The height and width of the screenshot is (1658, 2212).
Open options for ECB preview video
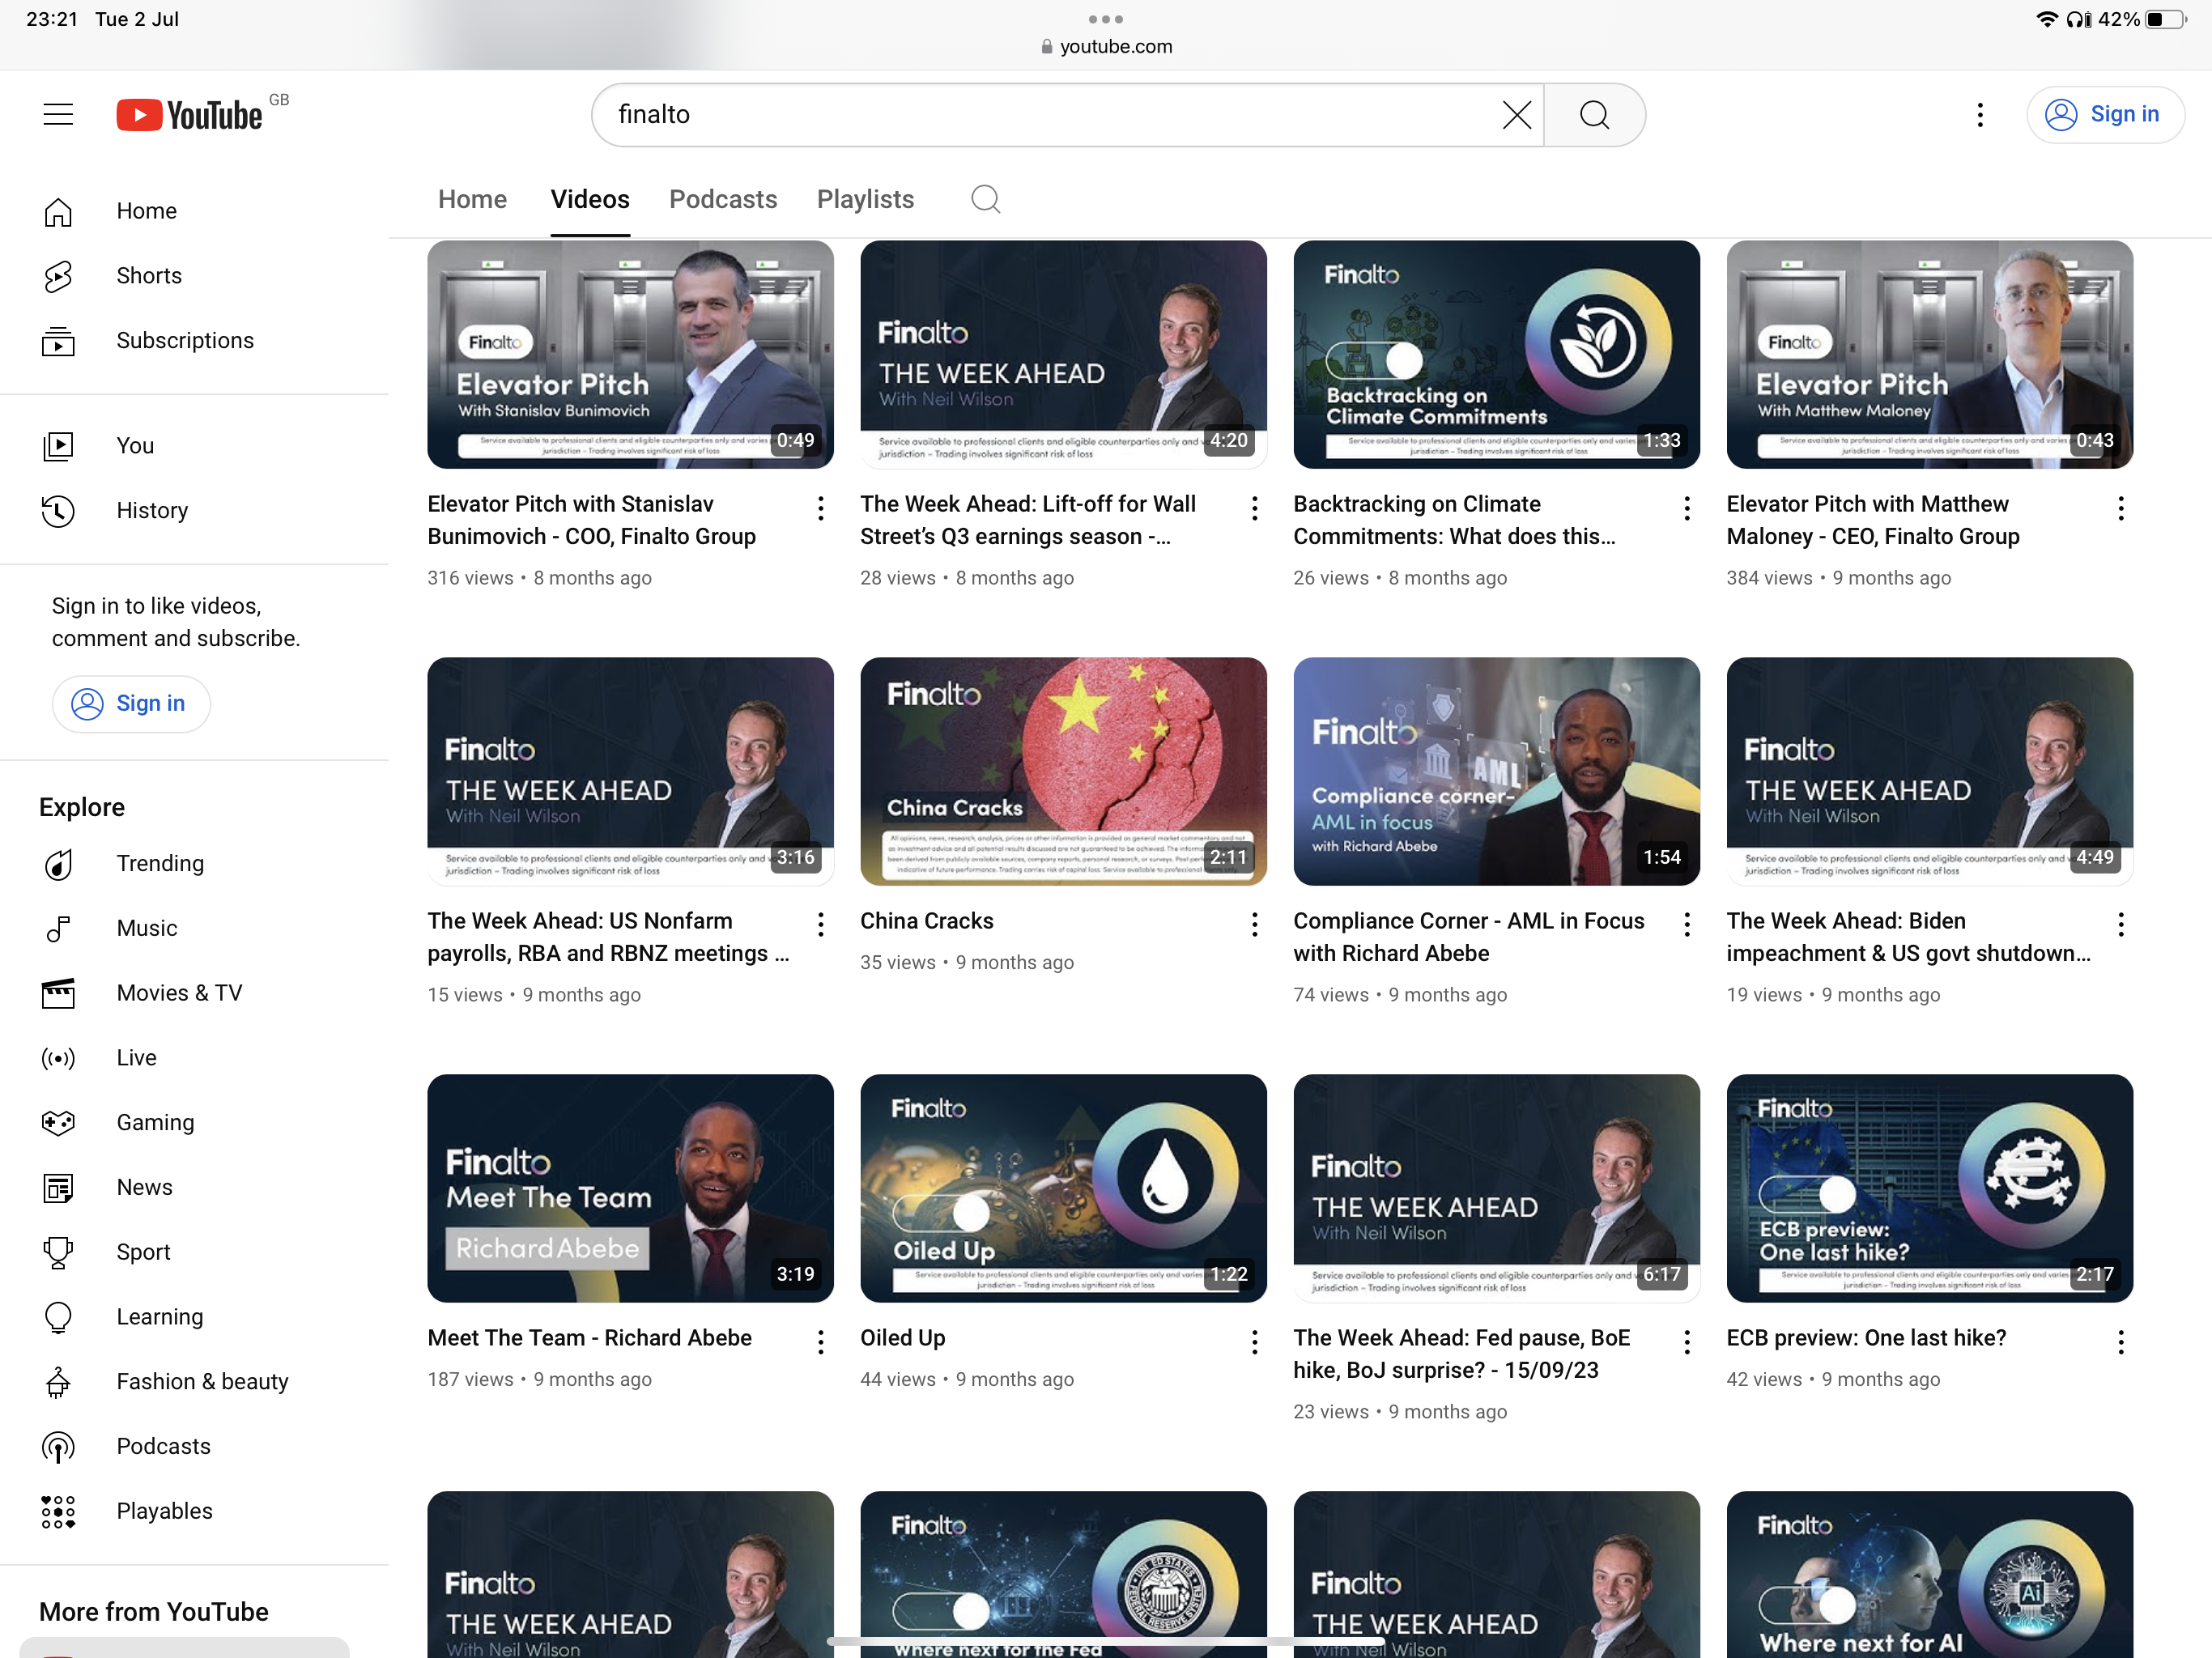2120,1341
